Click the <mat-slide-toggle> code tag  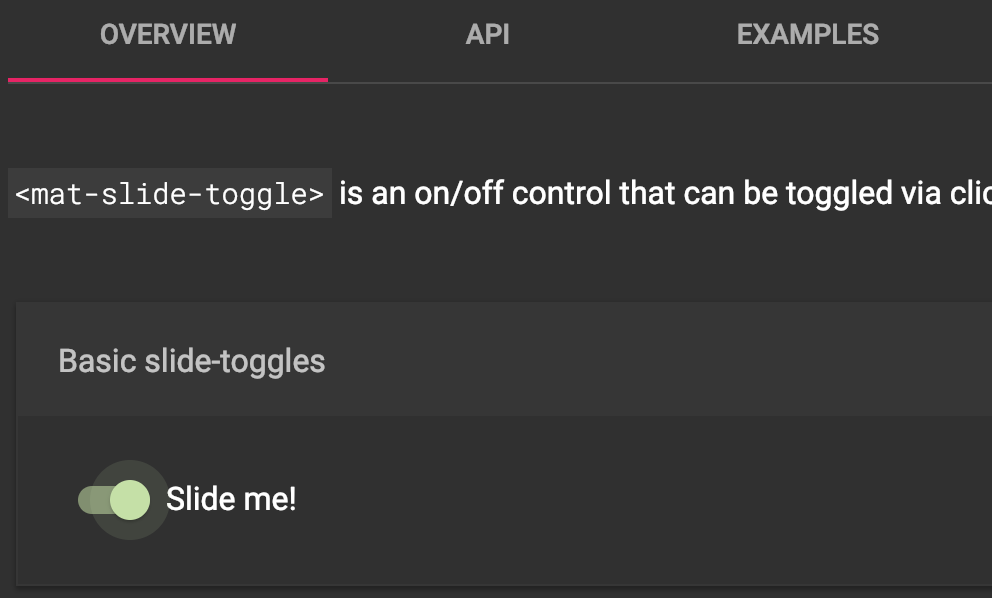coord(170,194)
